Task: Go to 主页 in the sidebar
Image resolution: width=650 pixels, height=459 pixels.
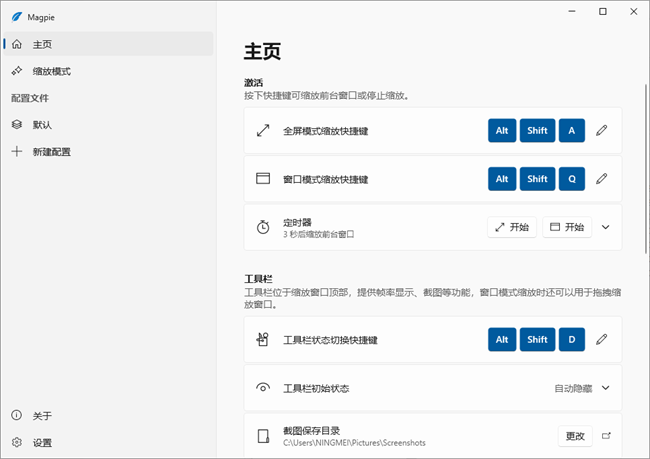Action: click(x=42, y=44)
